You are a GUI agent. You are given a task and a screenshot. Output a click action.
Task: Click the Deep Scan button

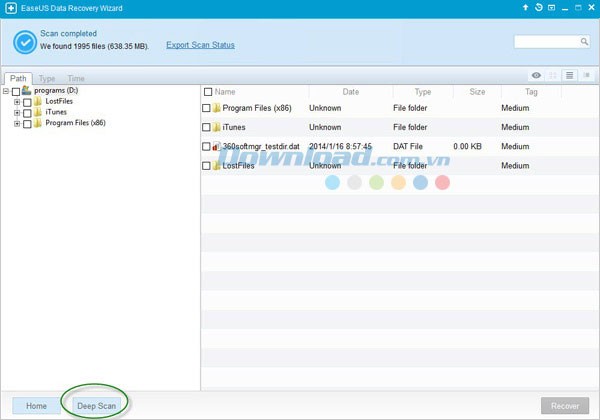click(97, 406)
